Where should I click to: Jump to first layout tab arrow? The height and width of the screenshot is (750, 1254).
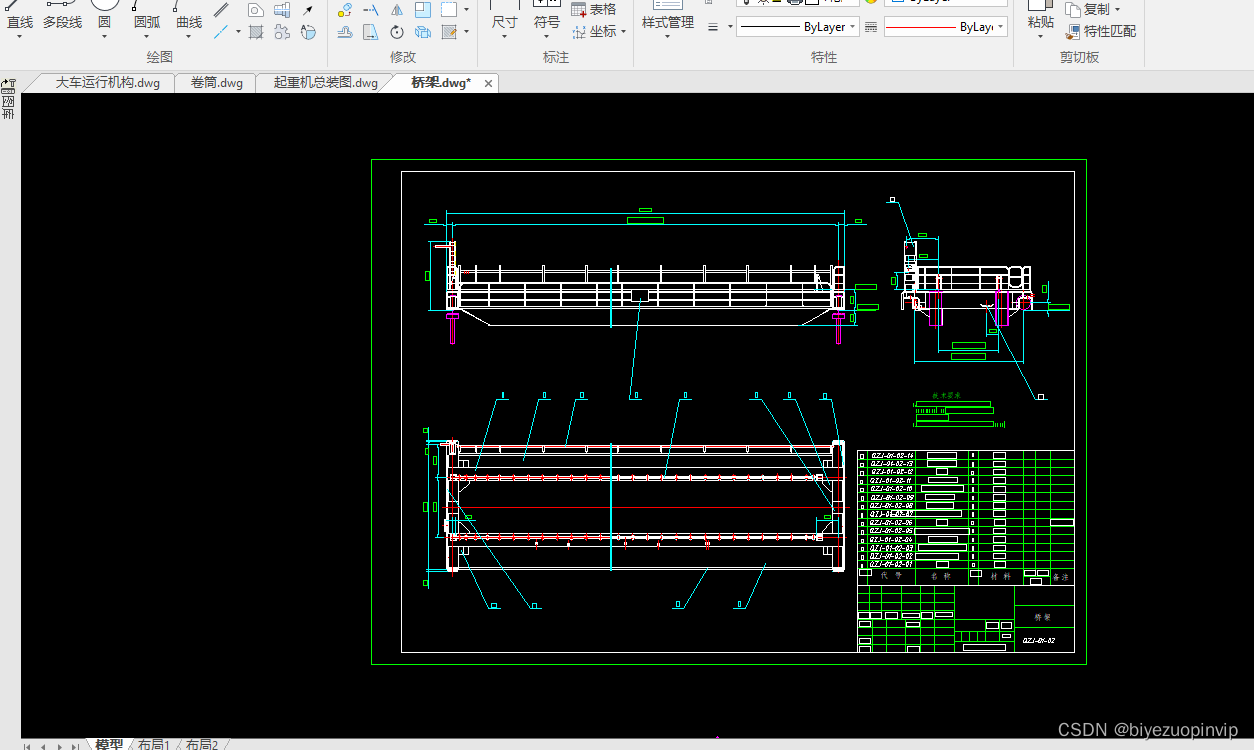tap(27, 746)
